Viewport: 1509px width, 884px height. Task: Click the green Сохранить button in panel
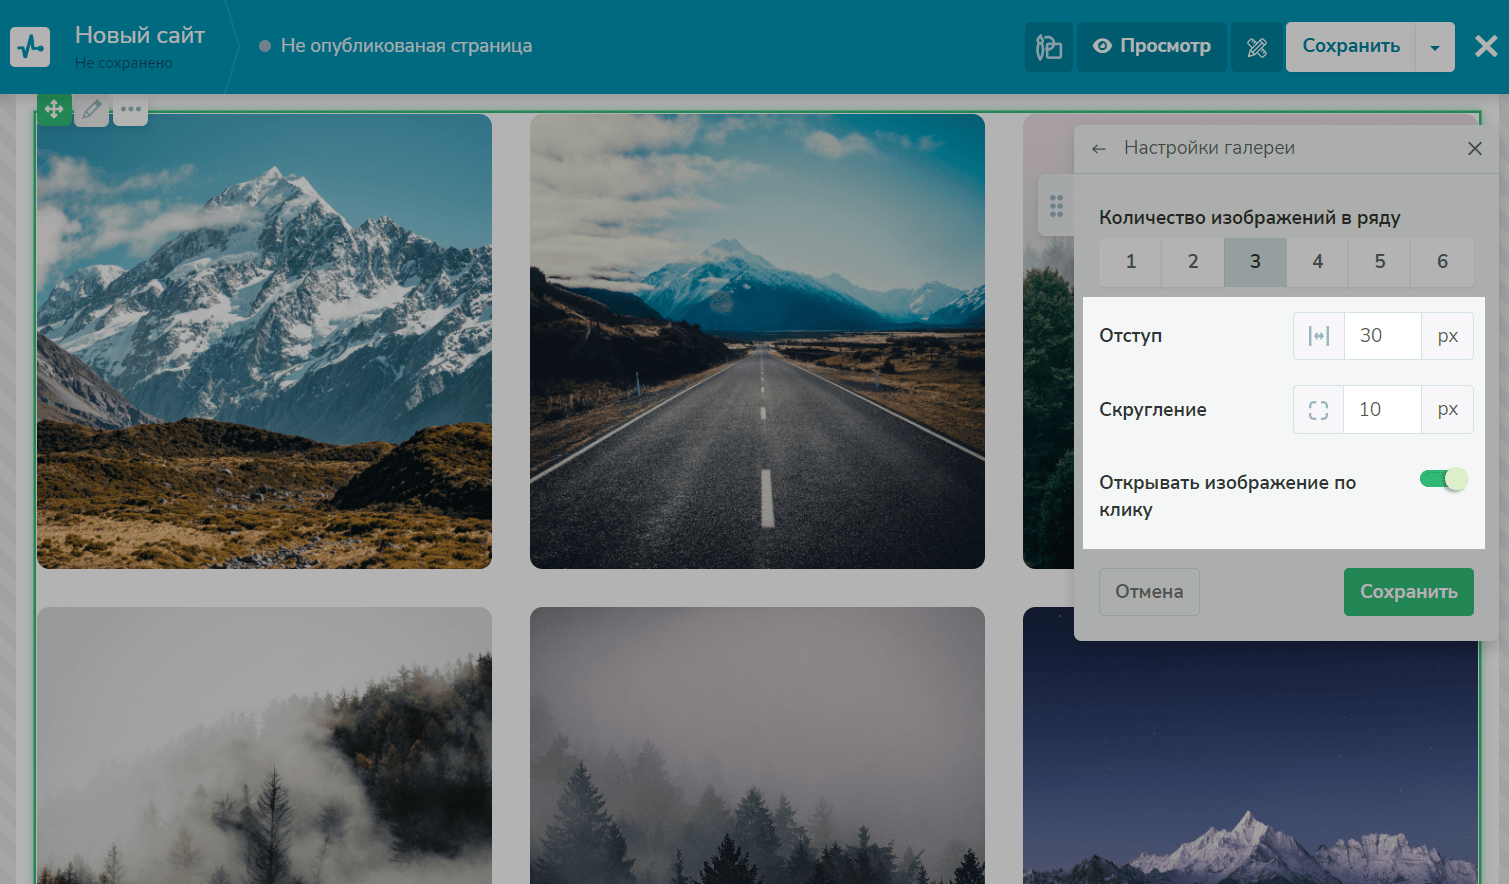point(1408,592)
